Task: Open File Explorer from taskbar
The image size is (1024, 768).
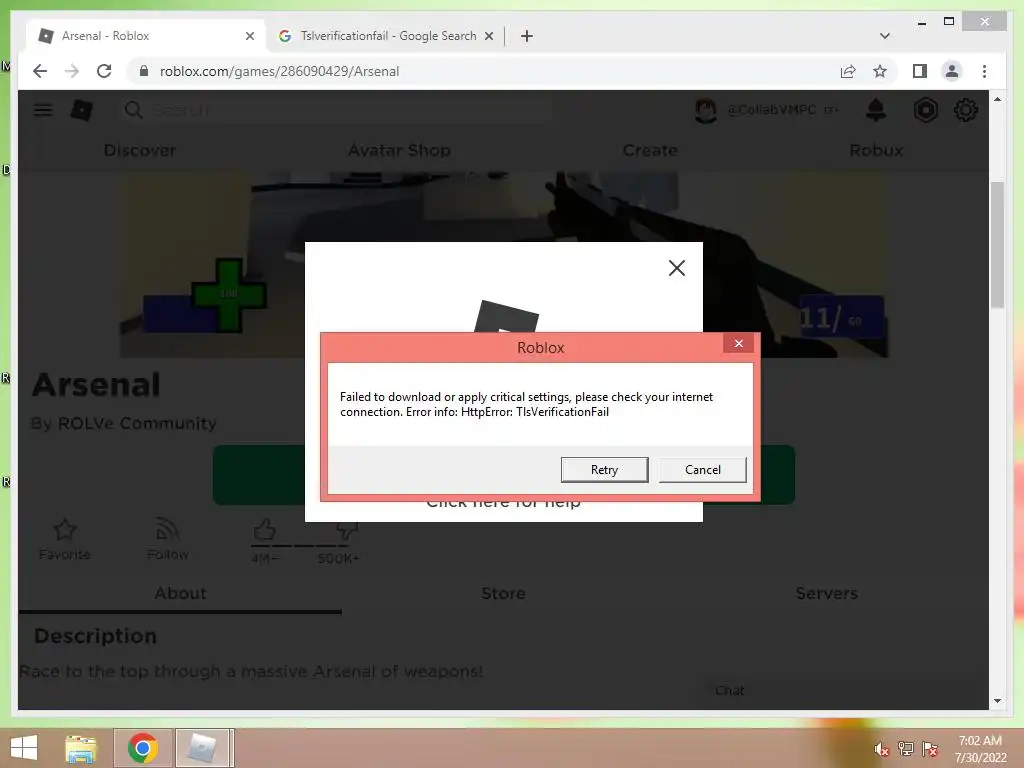Action: [81, 748]
